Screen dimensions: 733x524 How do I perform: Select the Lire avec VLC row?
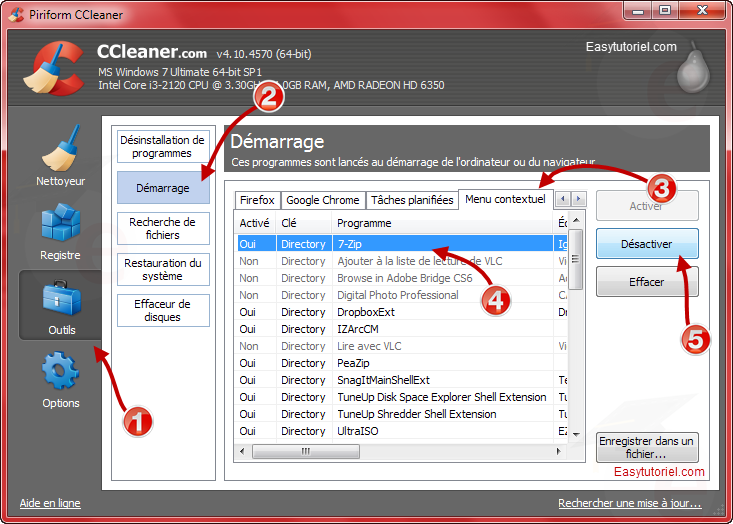401,346
